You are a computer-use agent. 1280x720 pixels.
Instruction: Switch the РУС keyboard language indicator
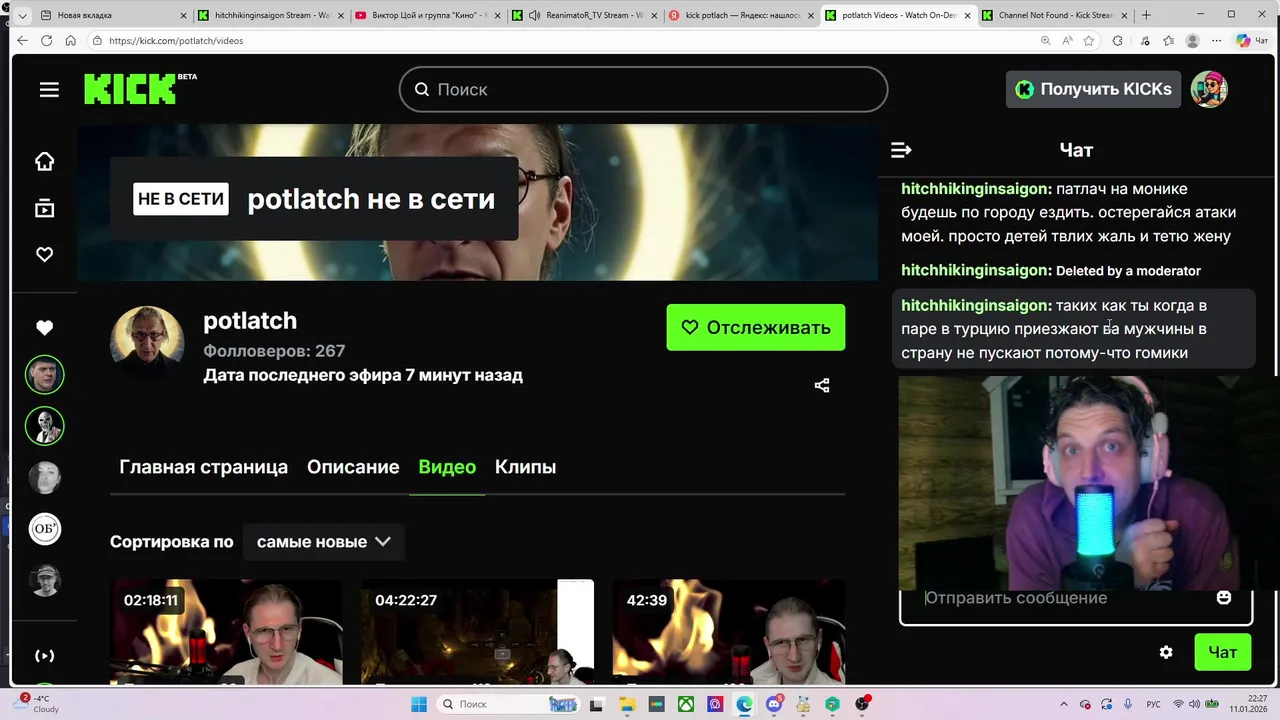(x=1153, y=704)
